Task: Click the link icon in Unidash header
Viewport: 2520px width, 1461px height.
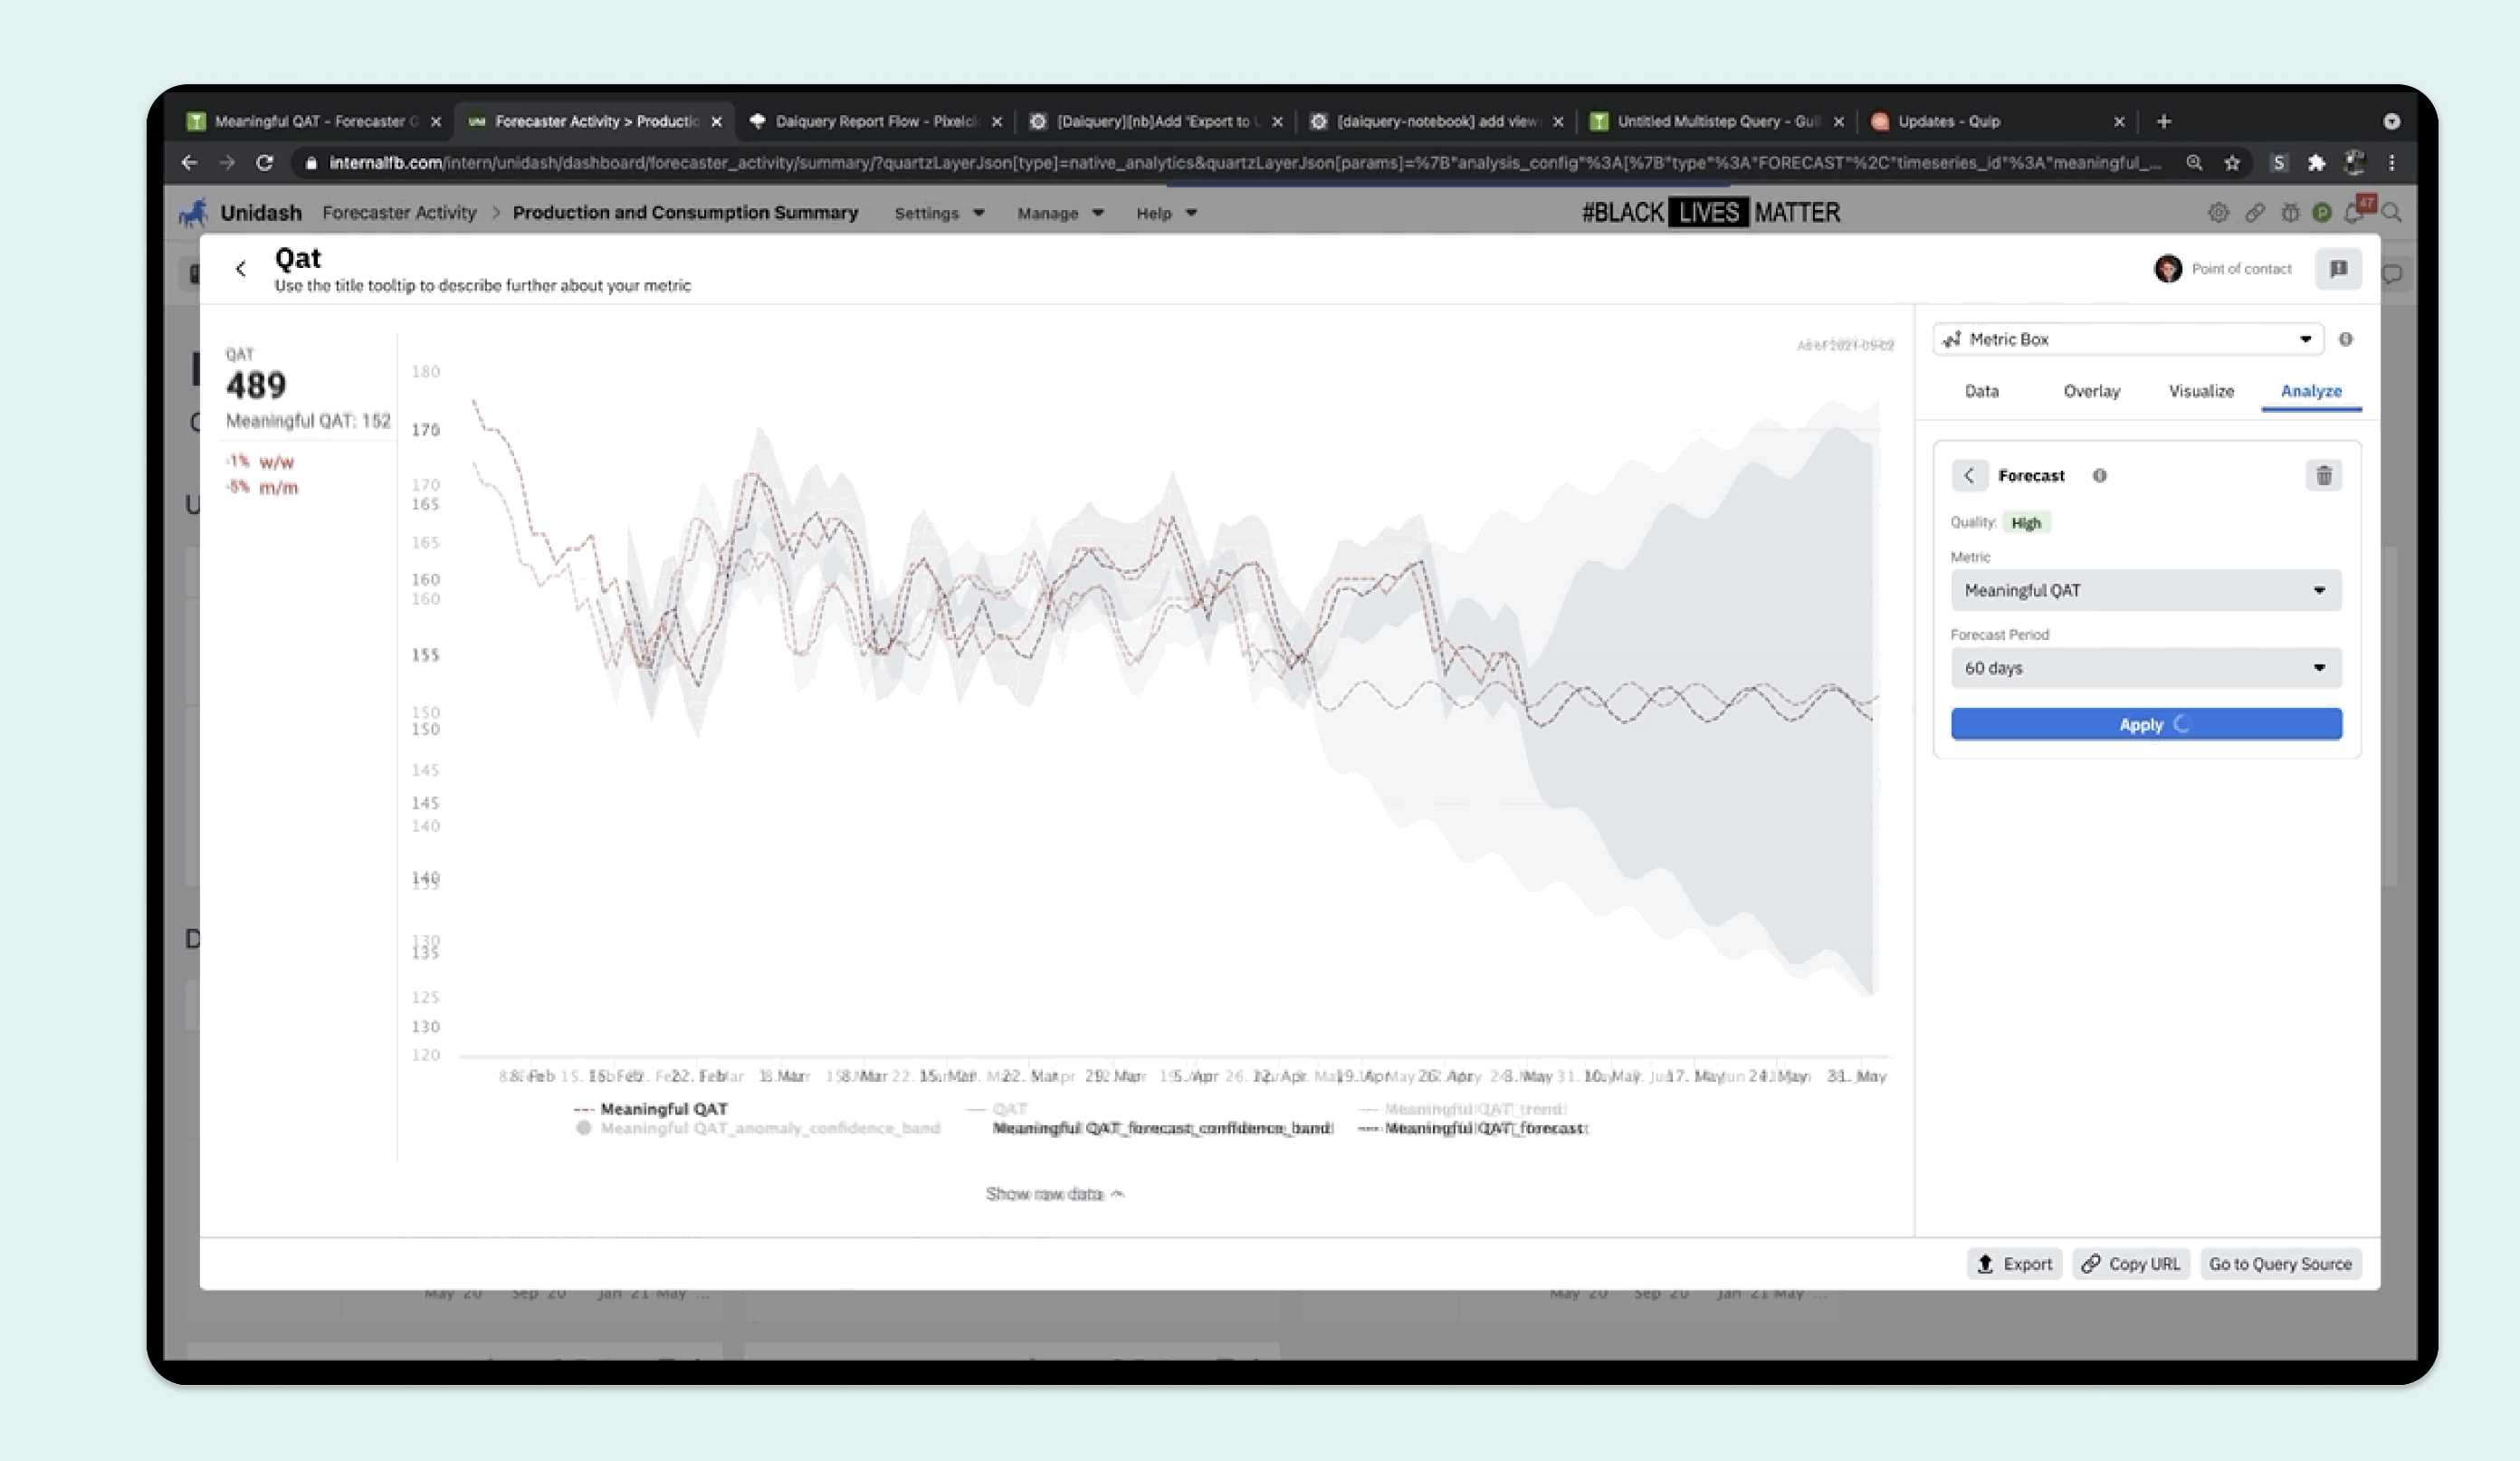Action: [2254, 212]
